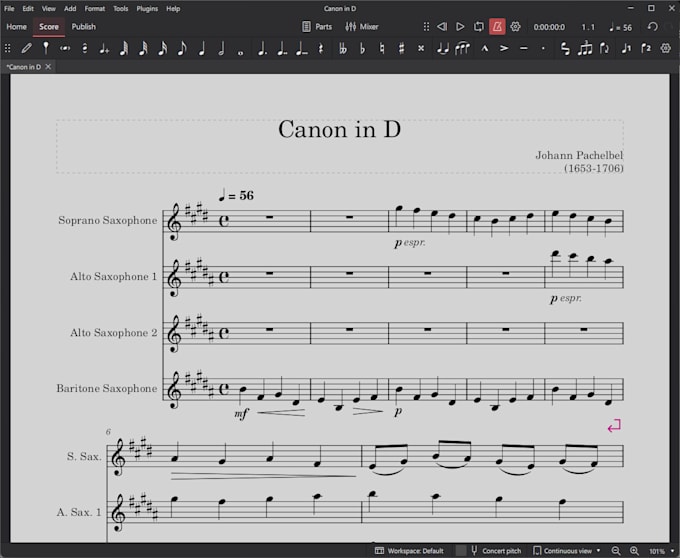680x558 pixels.
Task: Switch to the Publish tab
Action: pos(84,27)
